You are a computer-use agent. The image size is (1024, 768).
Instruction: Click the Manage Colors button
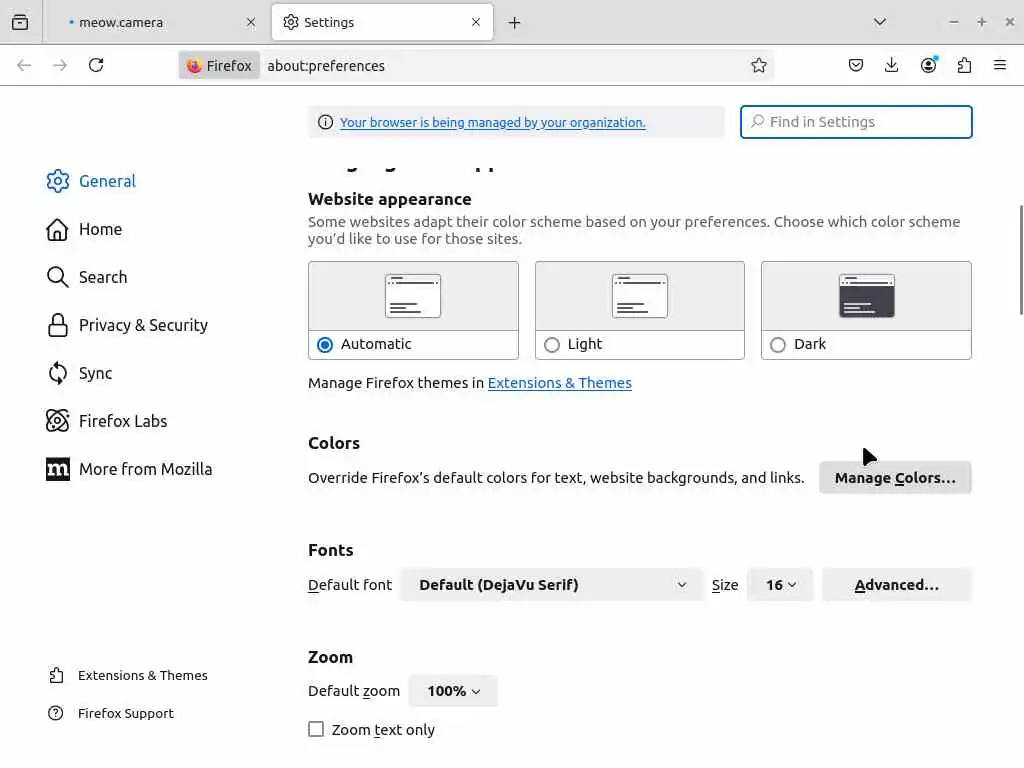[x=895, y=478]
